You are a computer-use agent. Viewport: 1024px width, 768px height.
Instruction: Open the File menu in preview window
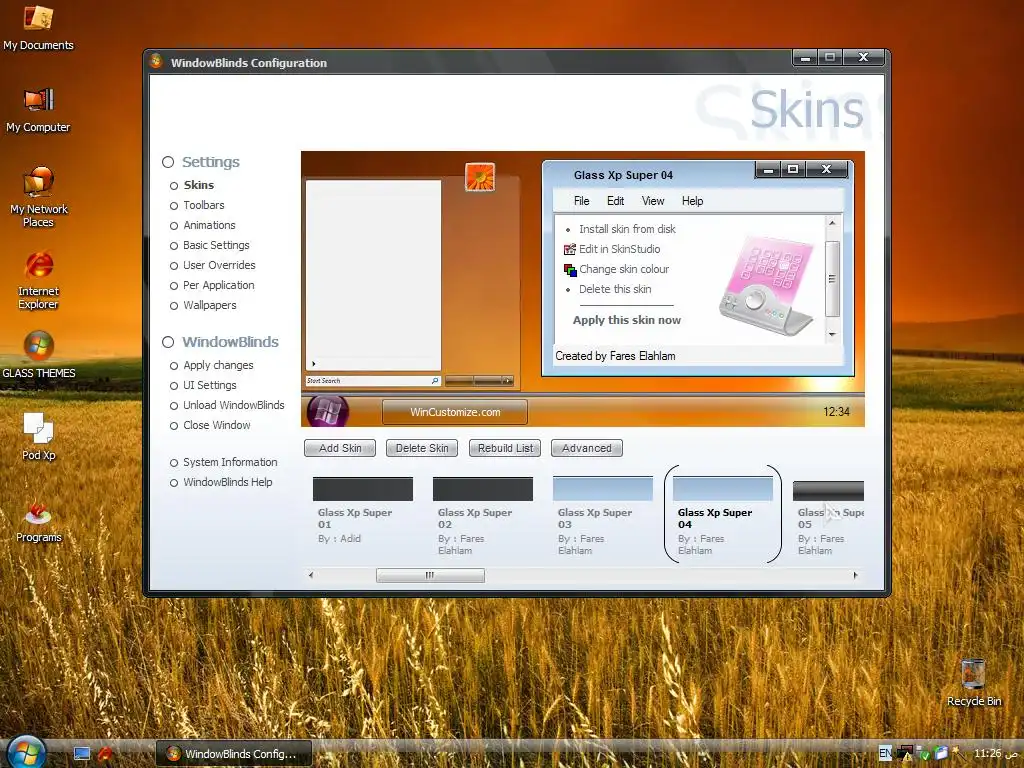(x=581, y=201)
